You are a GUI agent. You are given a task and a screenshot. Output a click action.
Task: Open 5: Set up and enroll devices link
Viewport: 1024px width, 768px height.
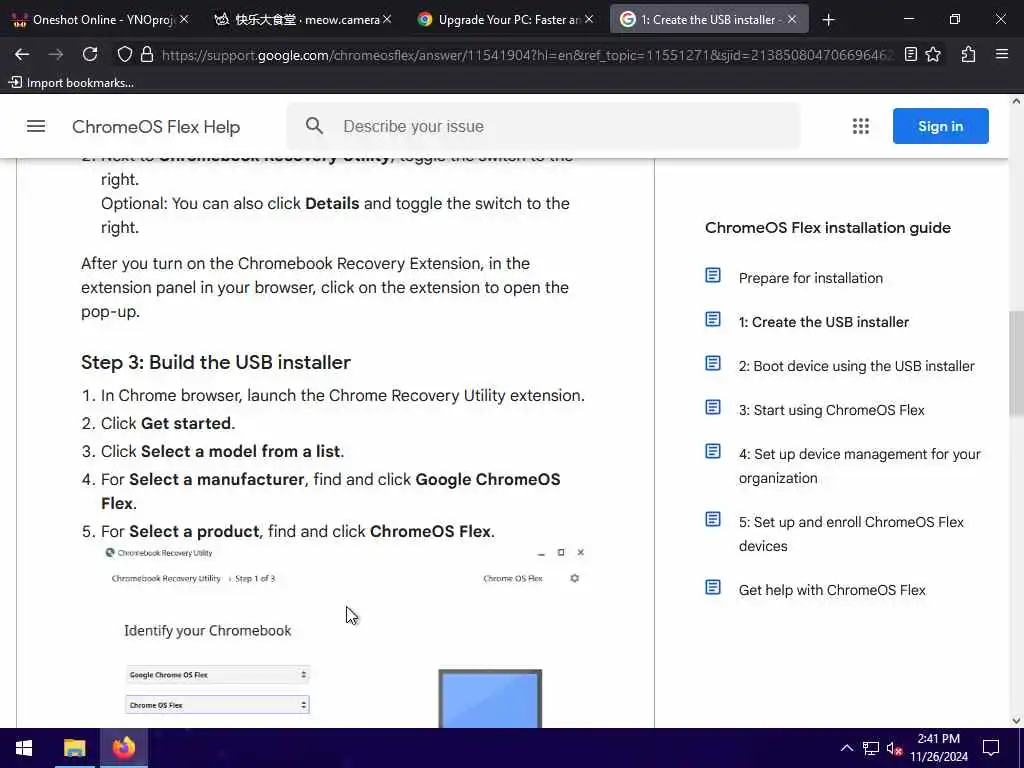click(x=851, y=534)
